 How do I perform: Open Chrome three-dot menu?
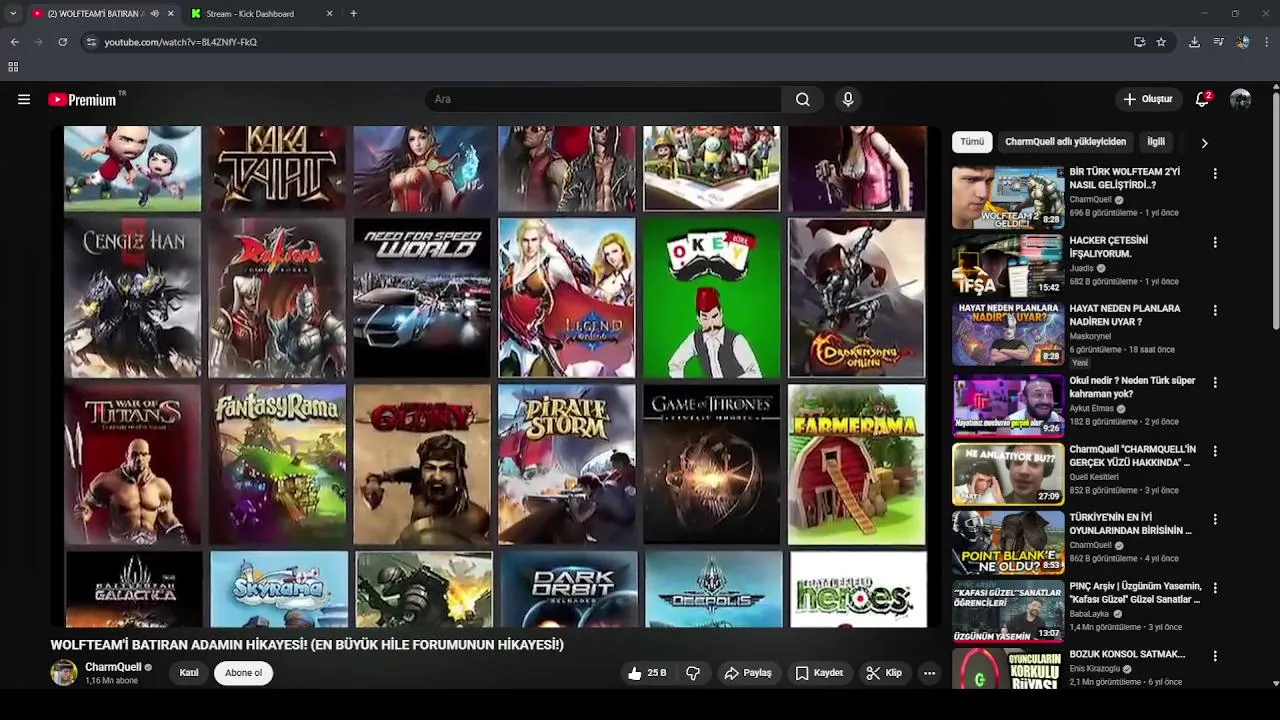click(x=1267, y=42)
